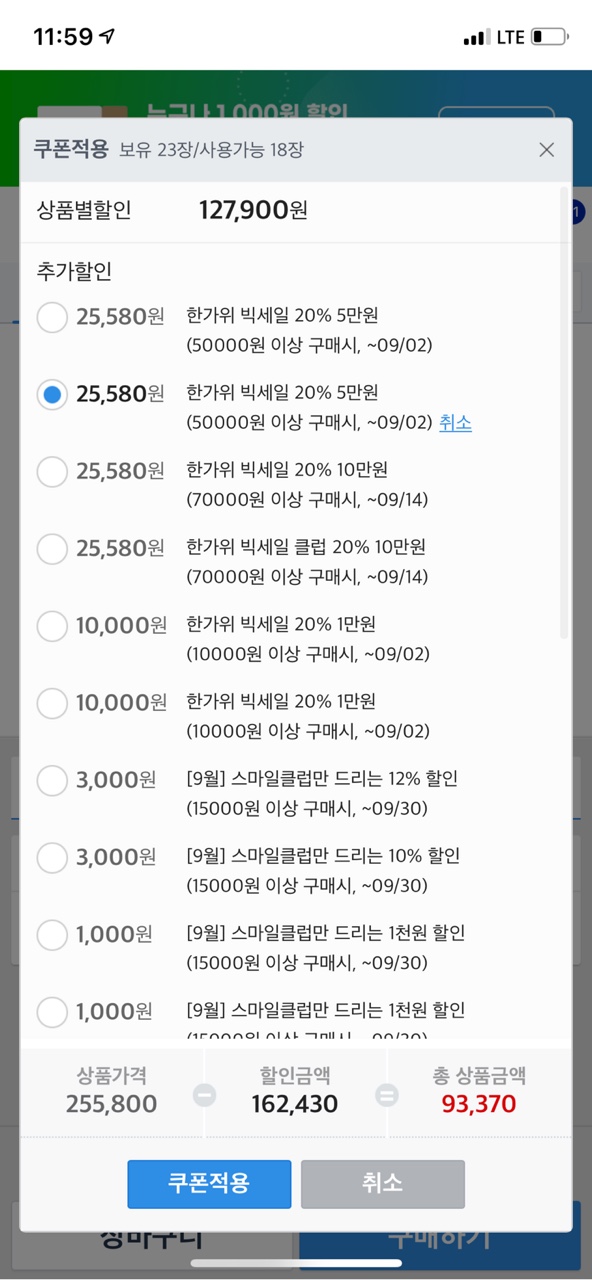
Task: Select last visible 1,000원 coupon radio
Action: click(x=52, y=1012)
